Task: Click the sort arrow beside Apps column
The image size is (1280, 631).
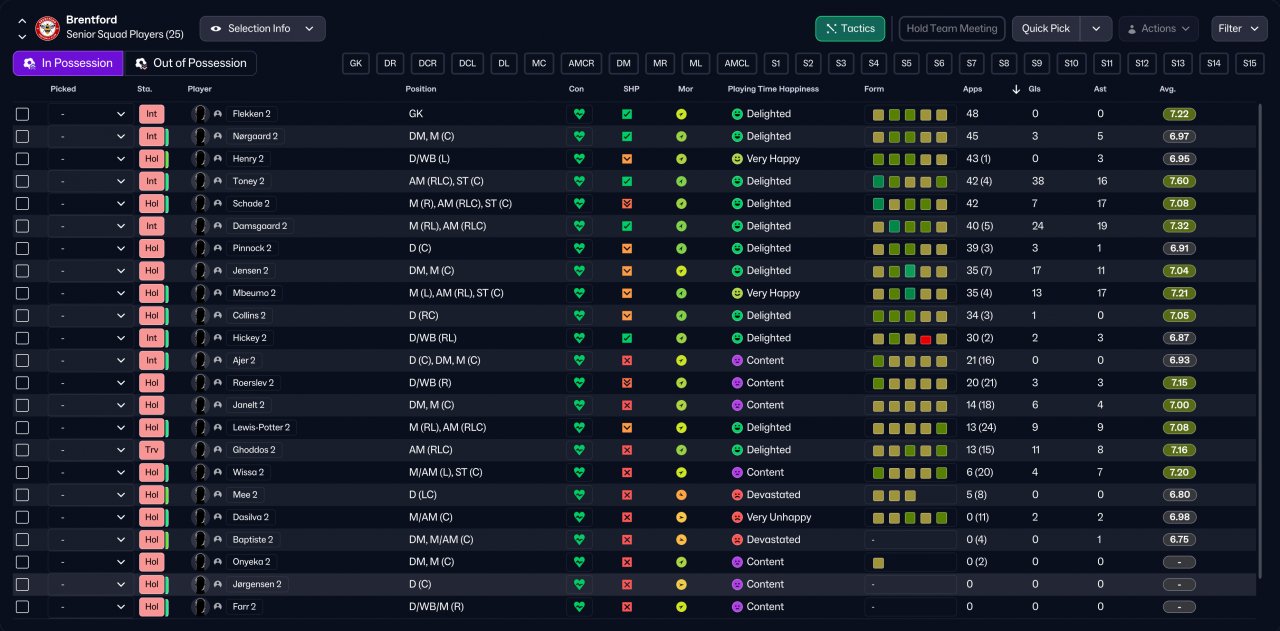Action: click(x=1017, y=89)
